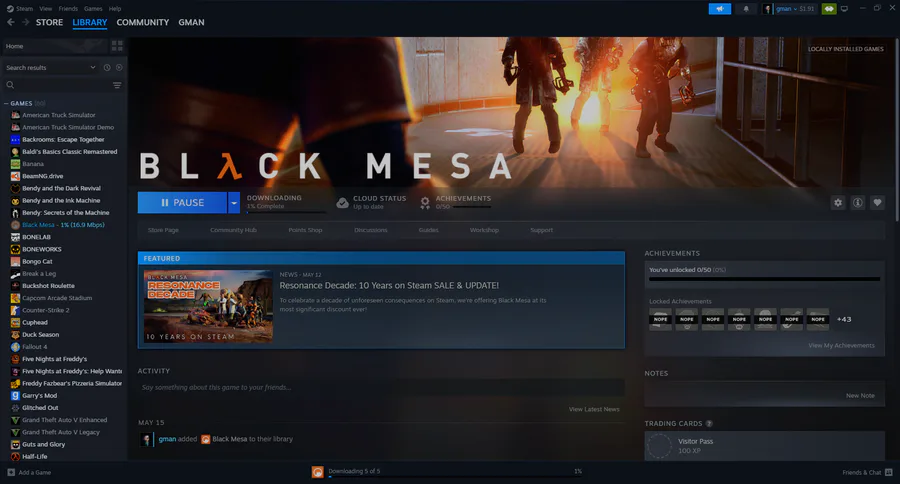
Task: Pause the Black Mesa download
Action: (183, 203)
